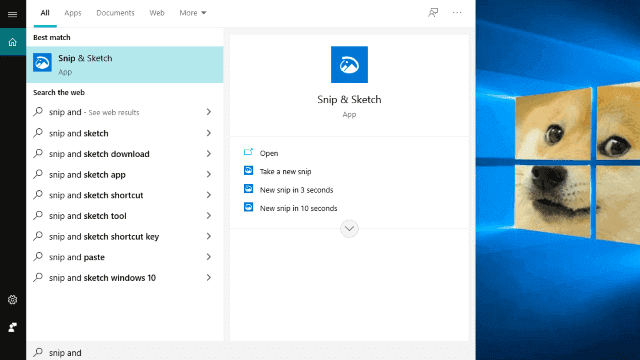
Task: Click the magnifier icon beside 'snip and sketch download'
Action: click(x=38, y=153)
